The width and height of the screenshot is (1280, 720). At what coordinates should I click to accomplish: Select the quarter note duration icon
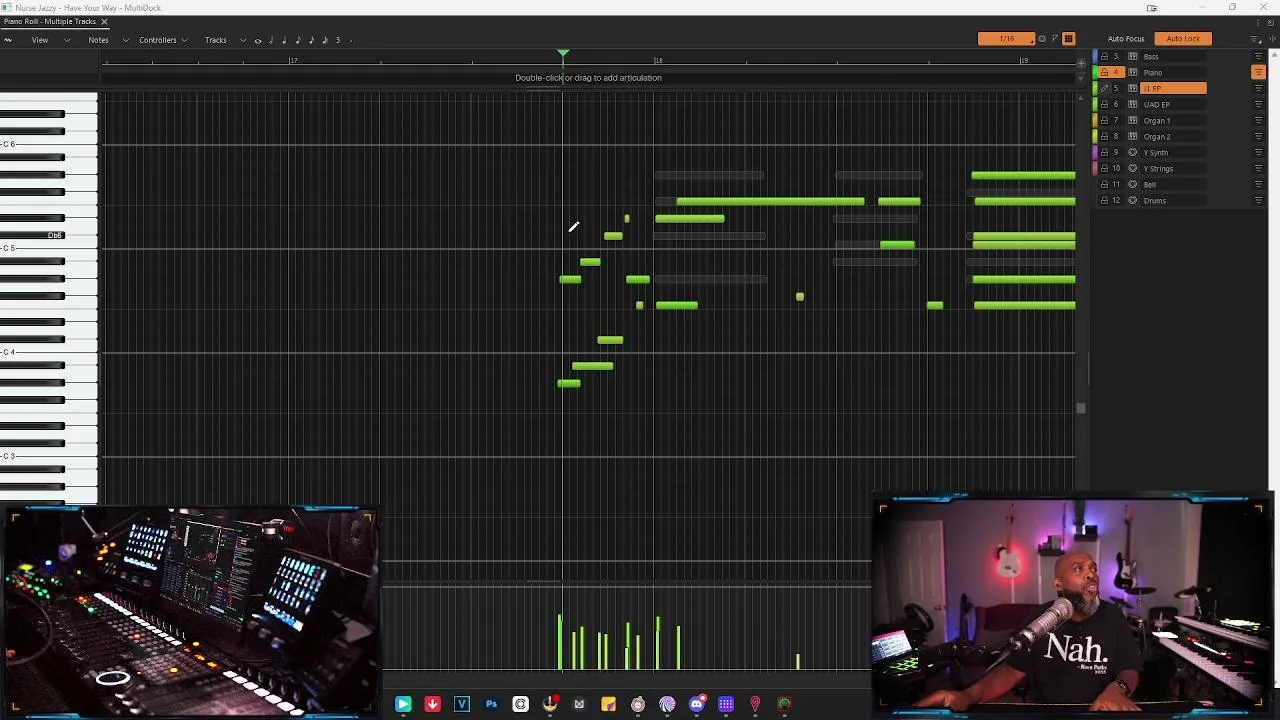click(284, 40)
